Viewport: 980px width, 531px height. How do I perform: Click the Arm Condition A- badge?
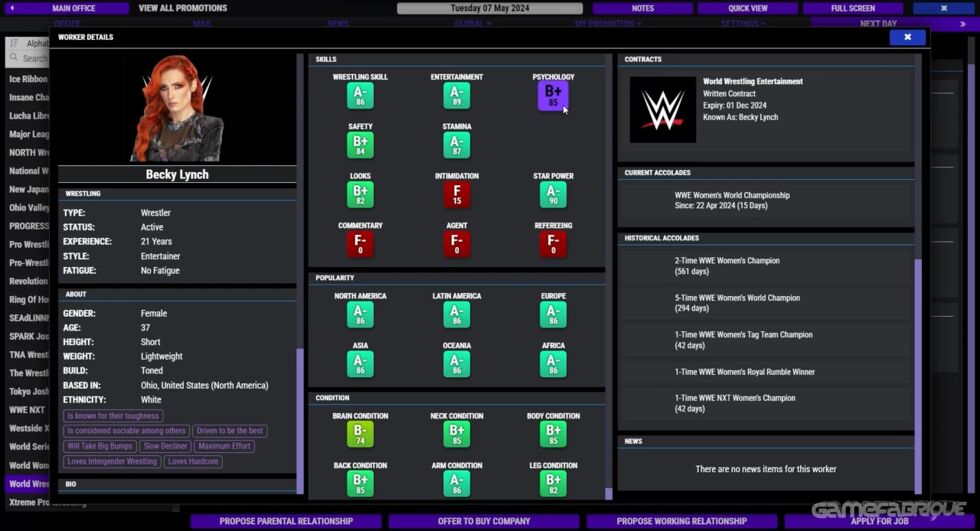[x=457, y=484]
